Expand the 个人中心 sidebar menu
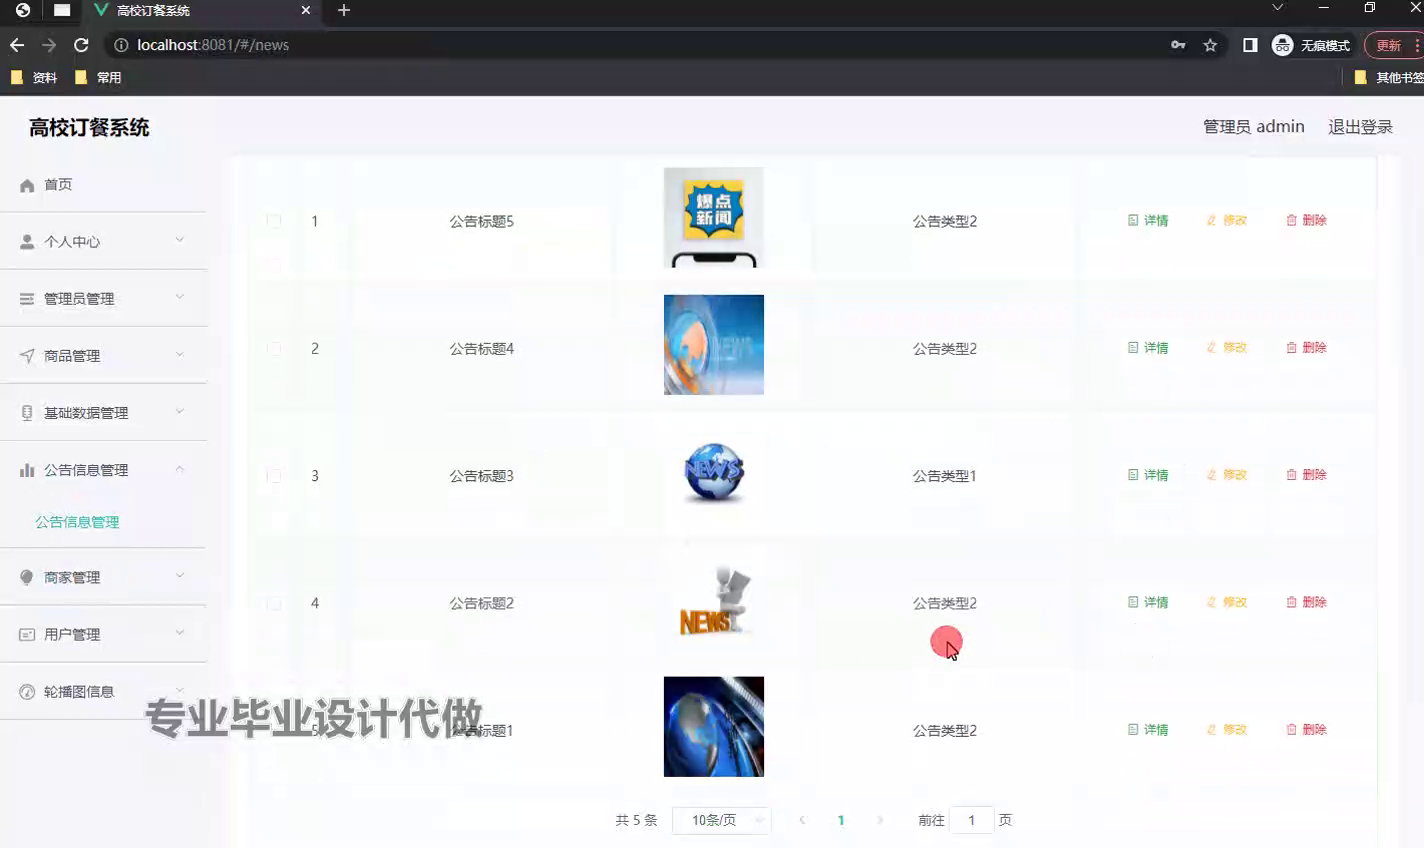Screen dimensions: 1424x848 (103, 241)
